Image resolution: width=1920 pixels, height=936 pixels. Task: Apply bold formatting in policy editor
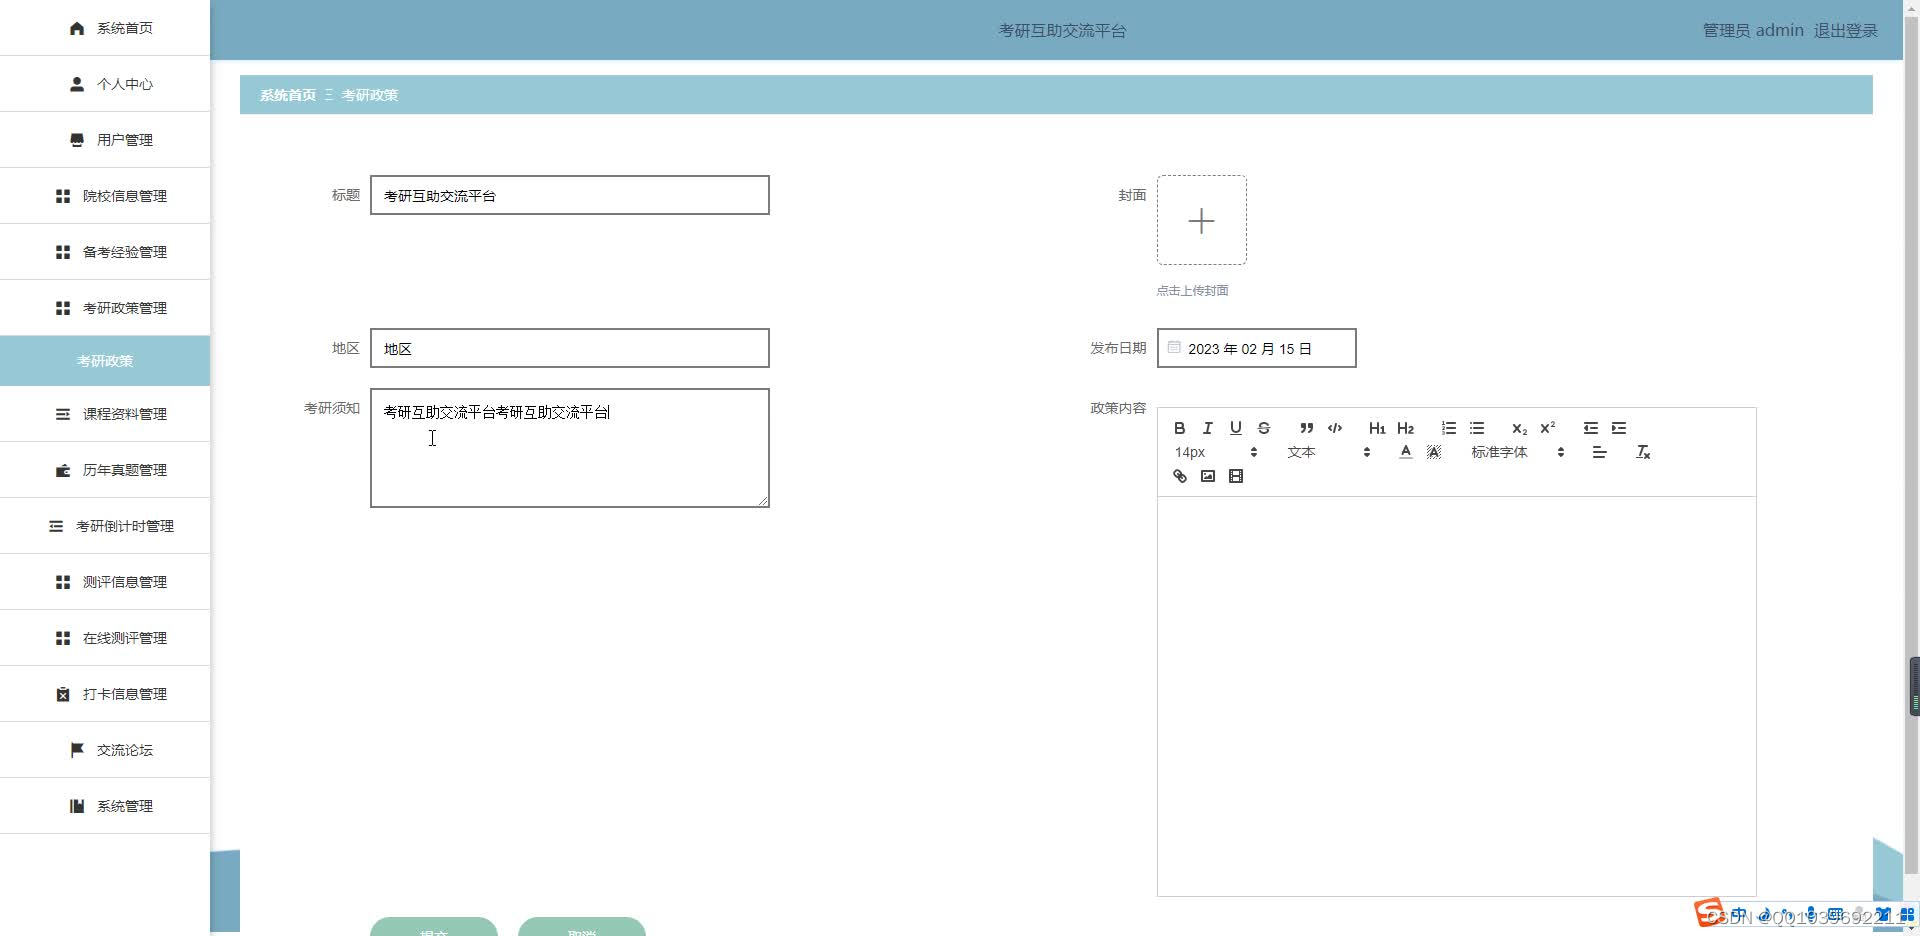(1179, 428)
